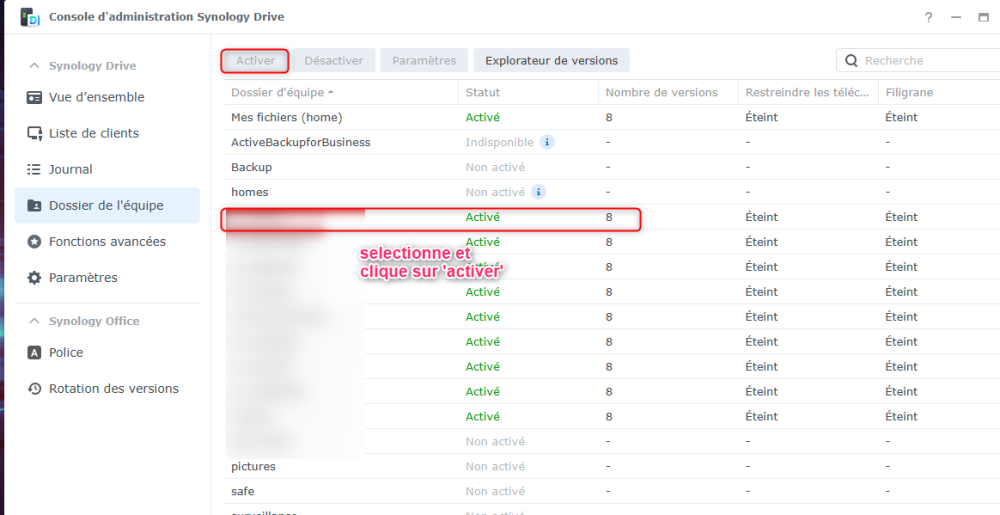Screen dimensions: 1000x515
Task: Sort by Dossier d'équipe column arrow
Action: click(330, 92)
